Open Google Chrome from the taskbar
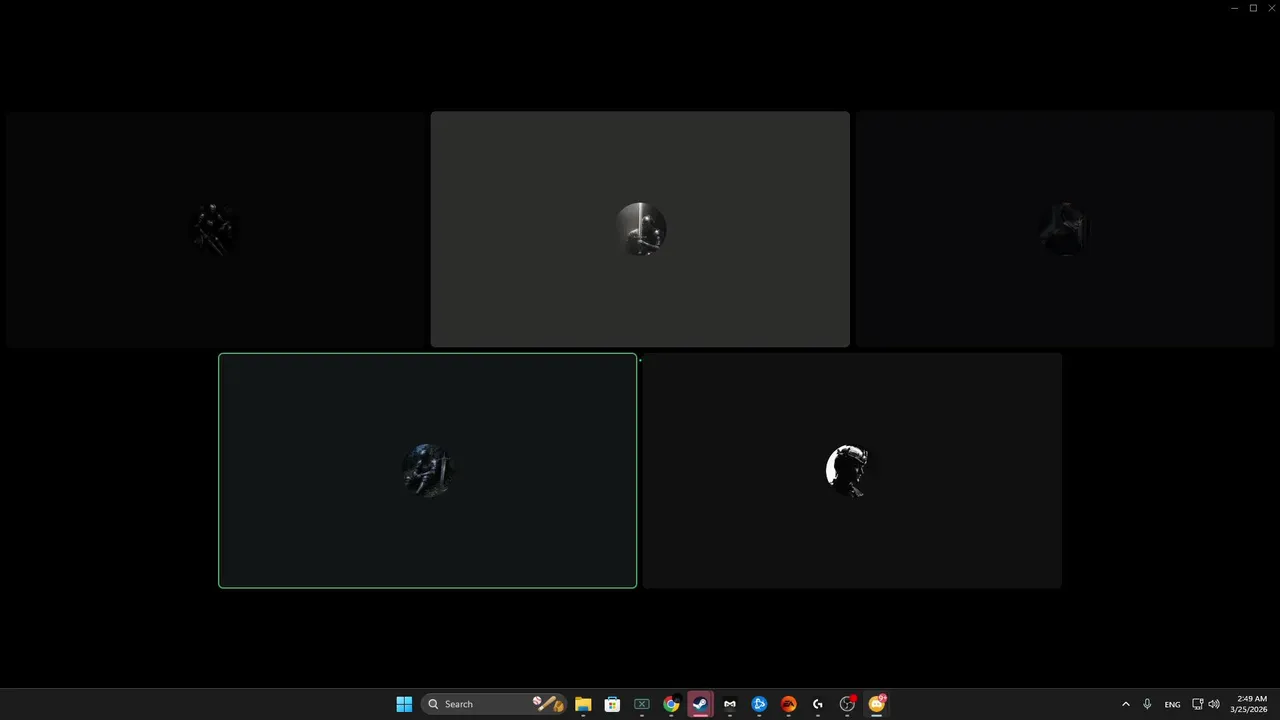This screenshot has width=1280, height=720. click(671, 704)
